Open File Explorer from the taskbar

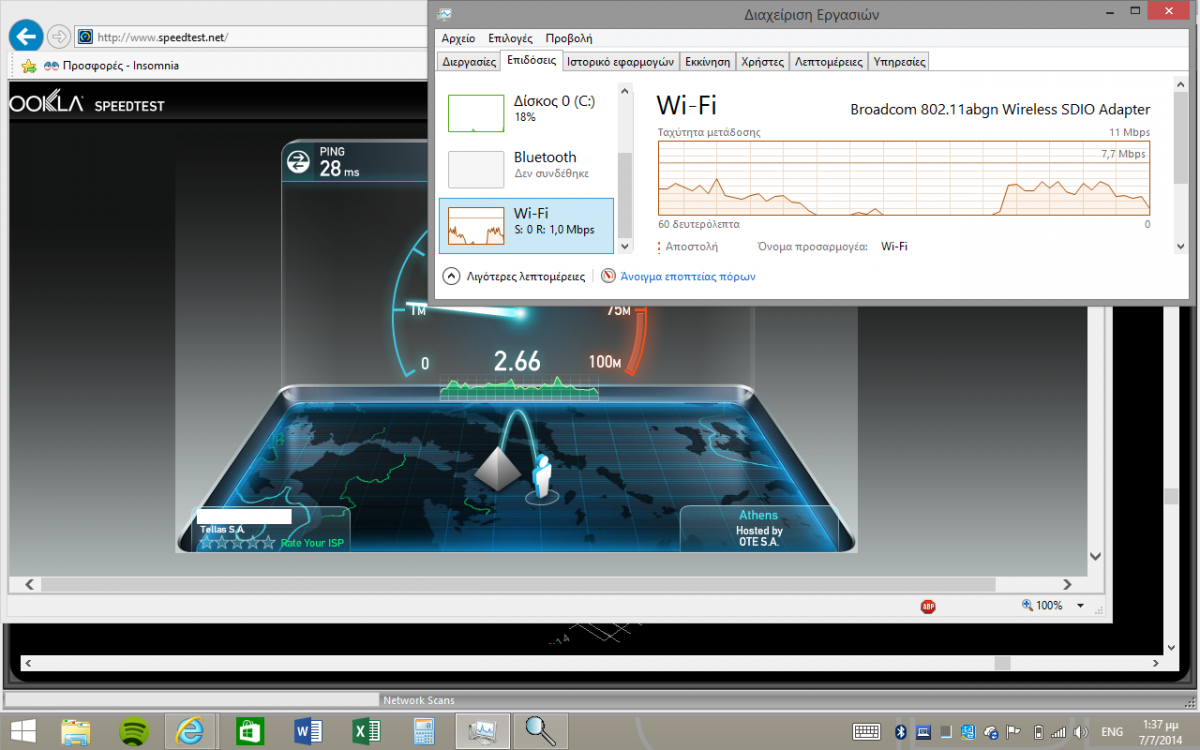(77, 731)
